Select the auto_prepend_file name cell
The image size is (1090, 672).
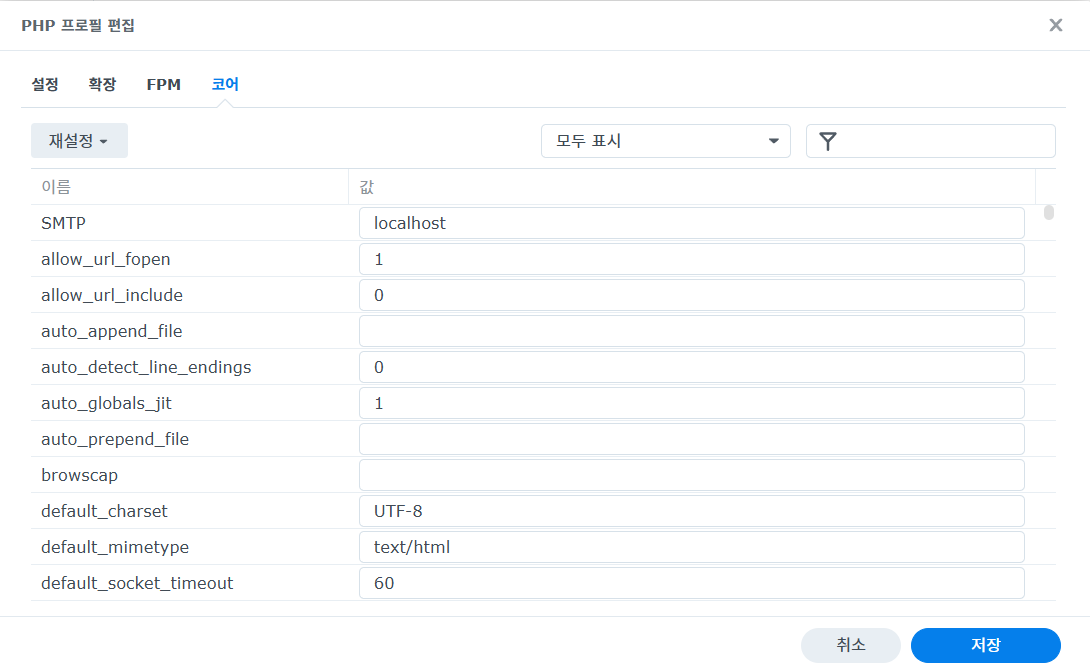tap(189, 439)
